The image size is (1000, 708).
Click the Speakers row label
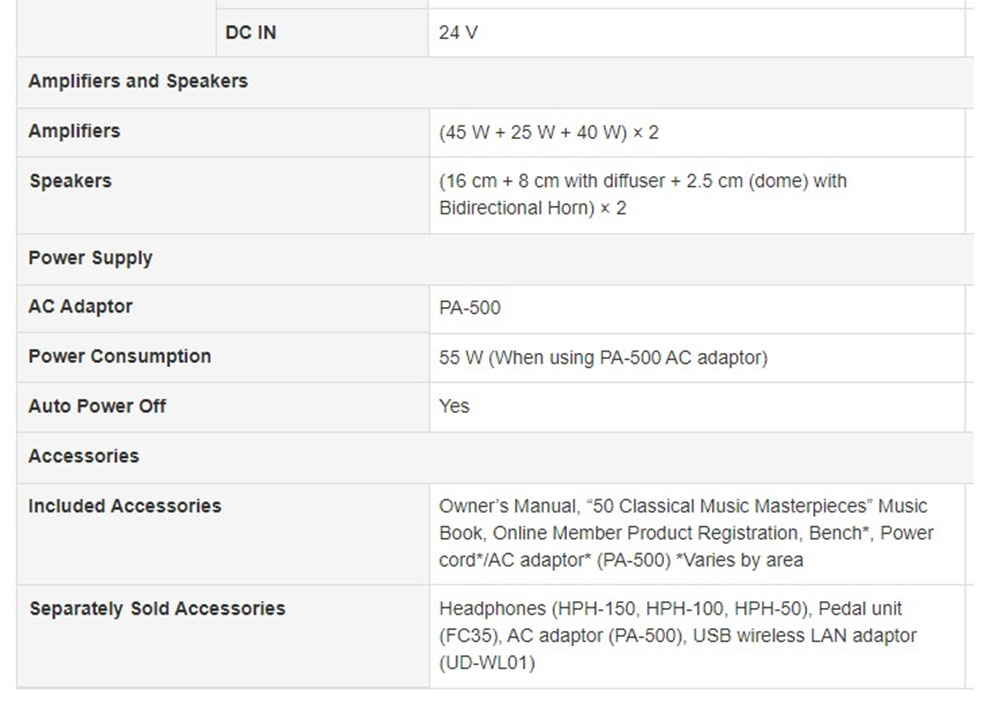(70, 181)
